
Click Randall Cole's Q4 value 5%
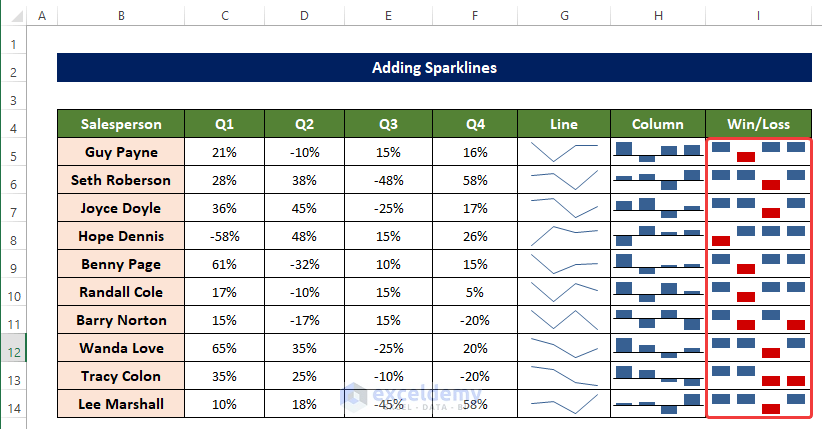[475, 292]
